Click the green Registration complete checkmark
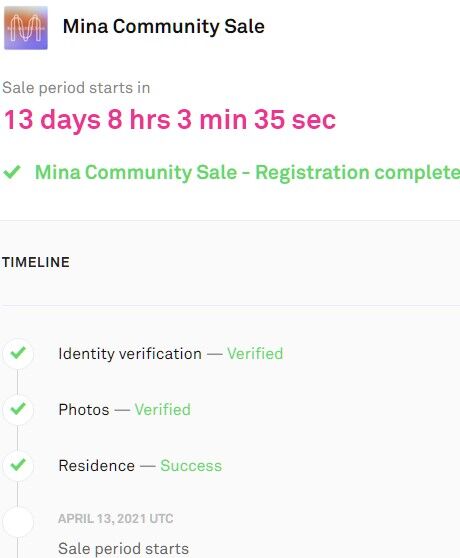Viewport: 460px width, 558px height. 12,172
